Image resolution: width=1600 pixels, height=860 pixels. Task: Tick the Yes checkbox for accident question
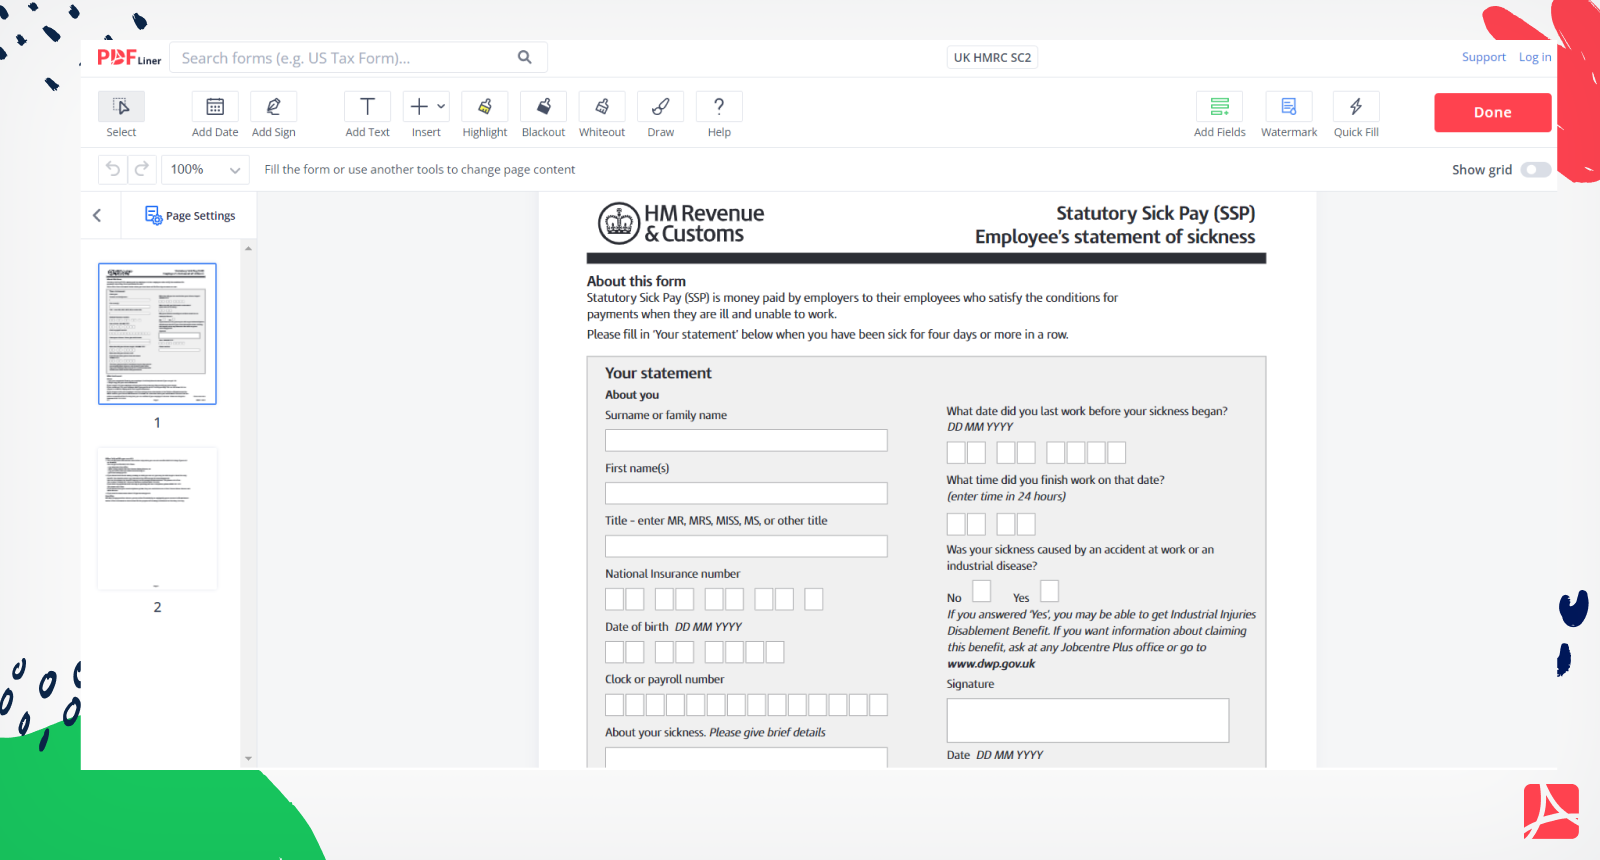(x=1049, y=591)
